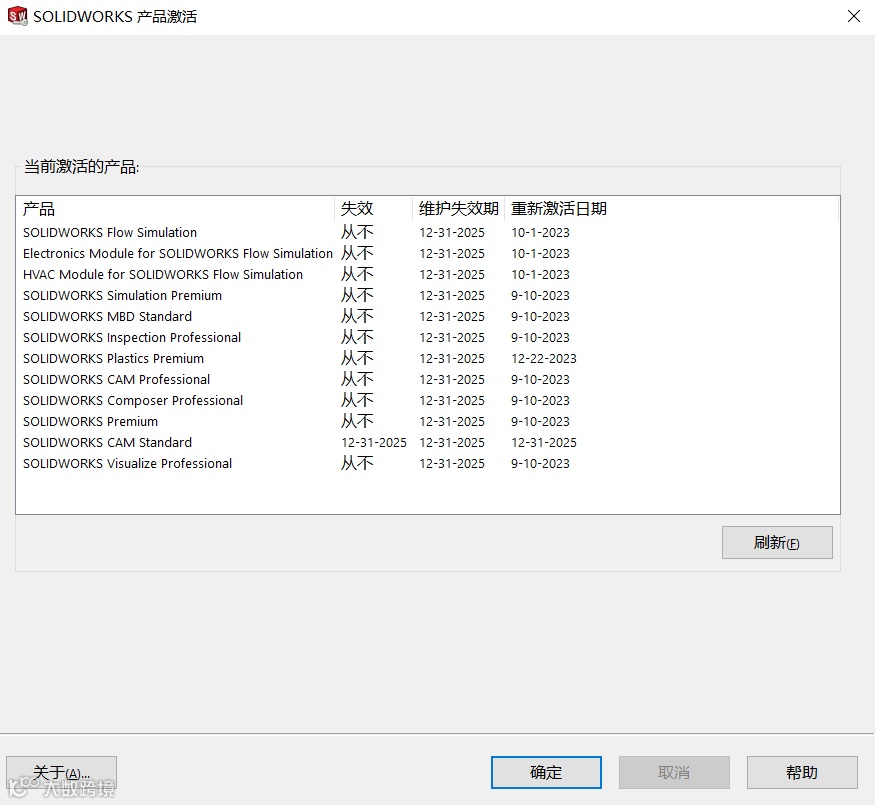This screenshot has height=805, width=875.
Task: Click 从不 expiry value for Simulation Premium
Action: point(357,295)
